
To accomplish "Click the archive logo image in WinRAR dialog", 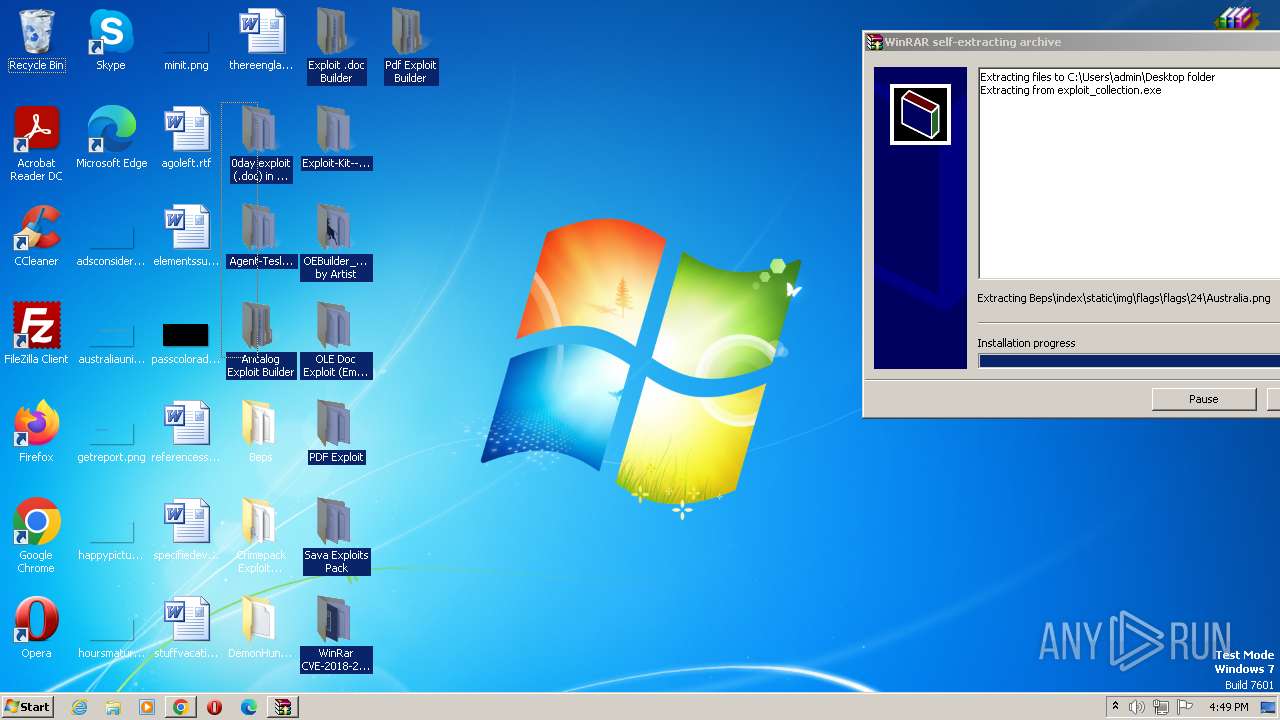I will click(920, 114).
